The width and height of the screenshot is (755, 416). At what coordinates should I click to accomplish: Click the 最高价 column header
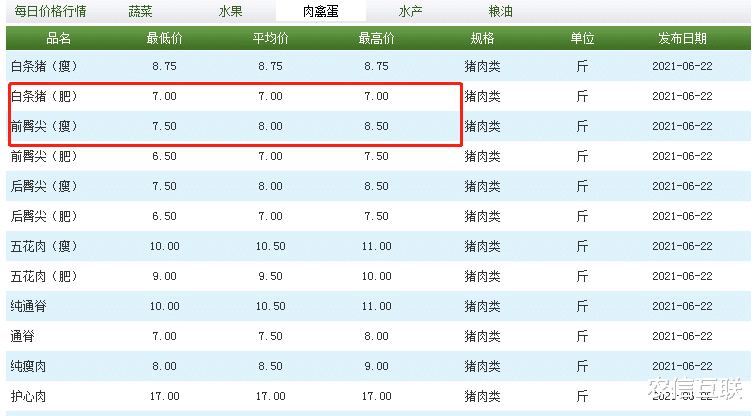click(x=377, y=38)
